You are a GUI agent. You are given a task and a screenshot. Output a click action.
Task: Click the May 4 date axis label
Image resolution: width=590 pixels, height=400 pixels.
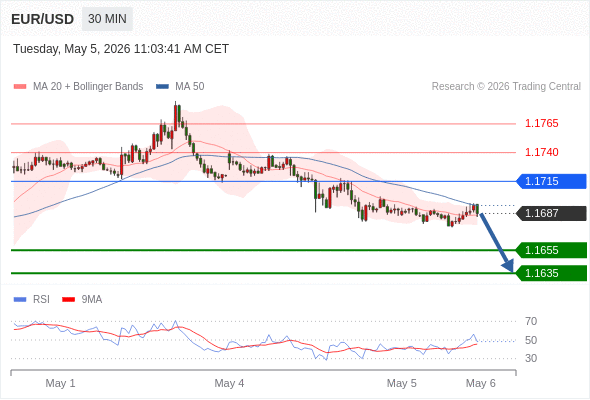click(x=229, y=383)
